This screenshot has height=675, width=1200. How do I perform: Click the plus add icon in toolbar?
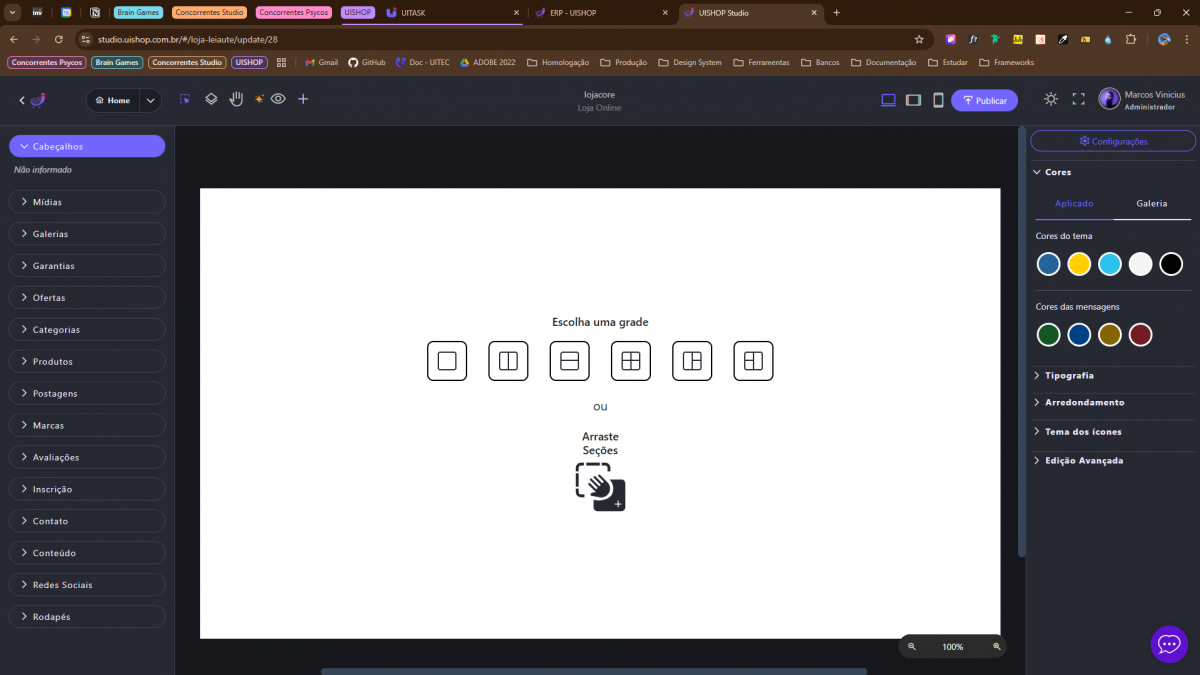(x=303, y=99)
